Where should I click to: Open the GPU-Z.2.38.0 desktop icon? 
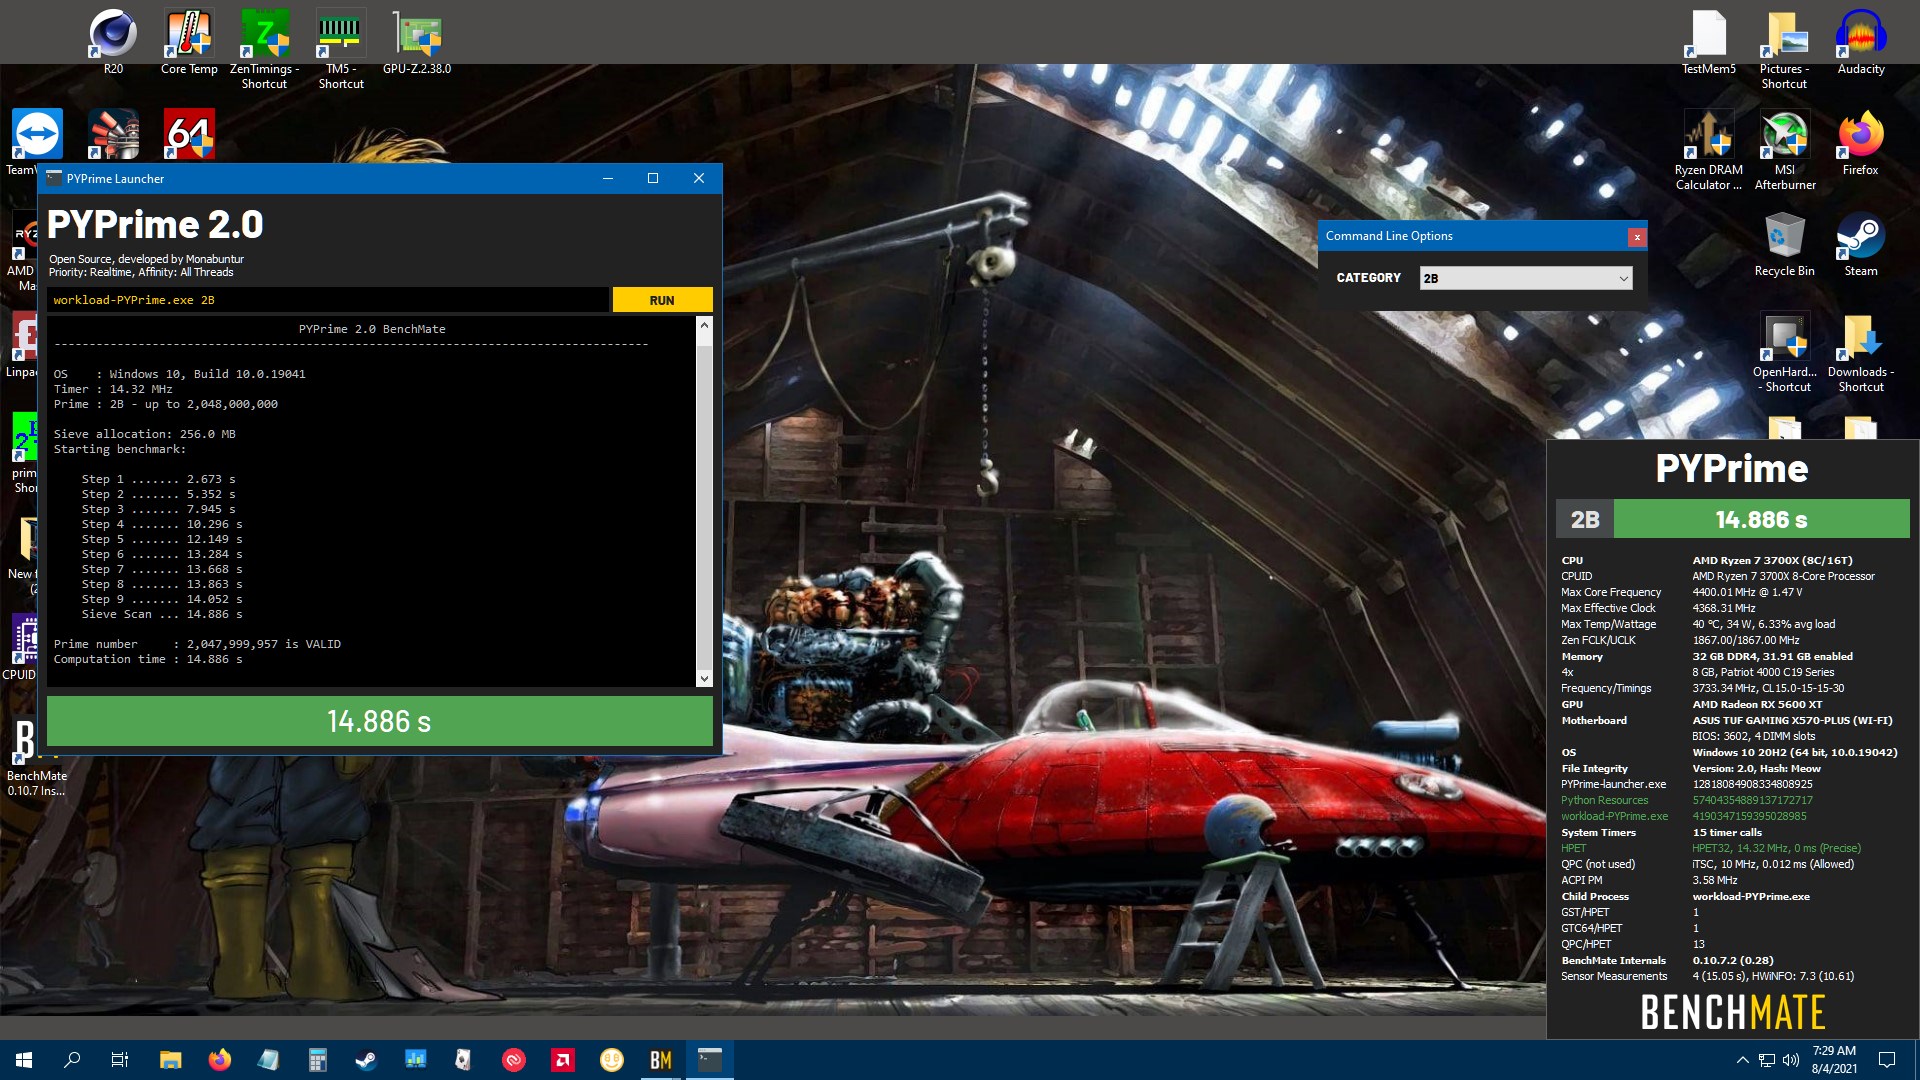417,42
